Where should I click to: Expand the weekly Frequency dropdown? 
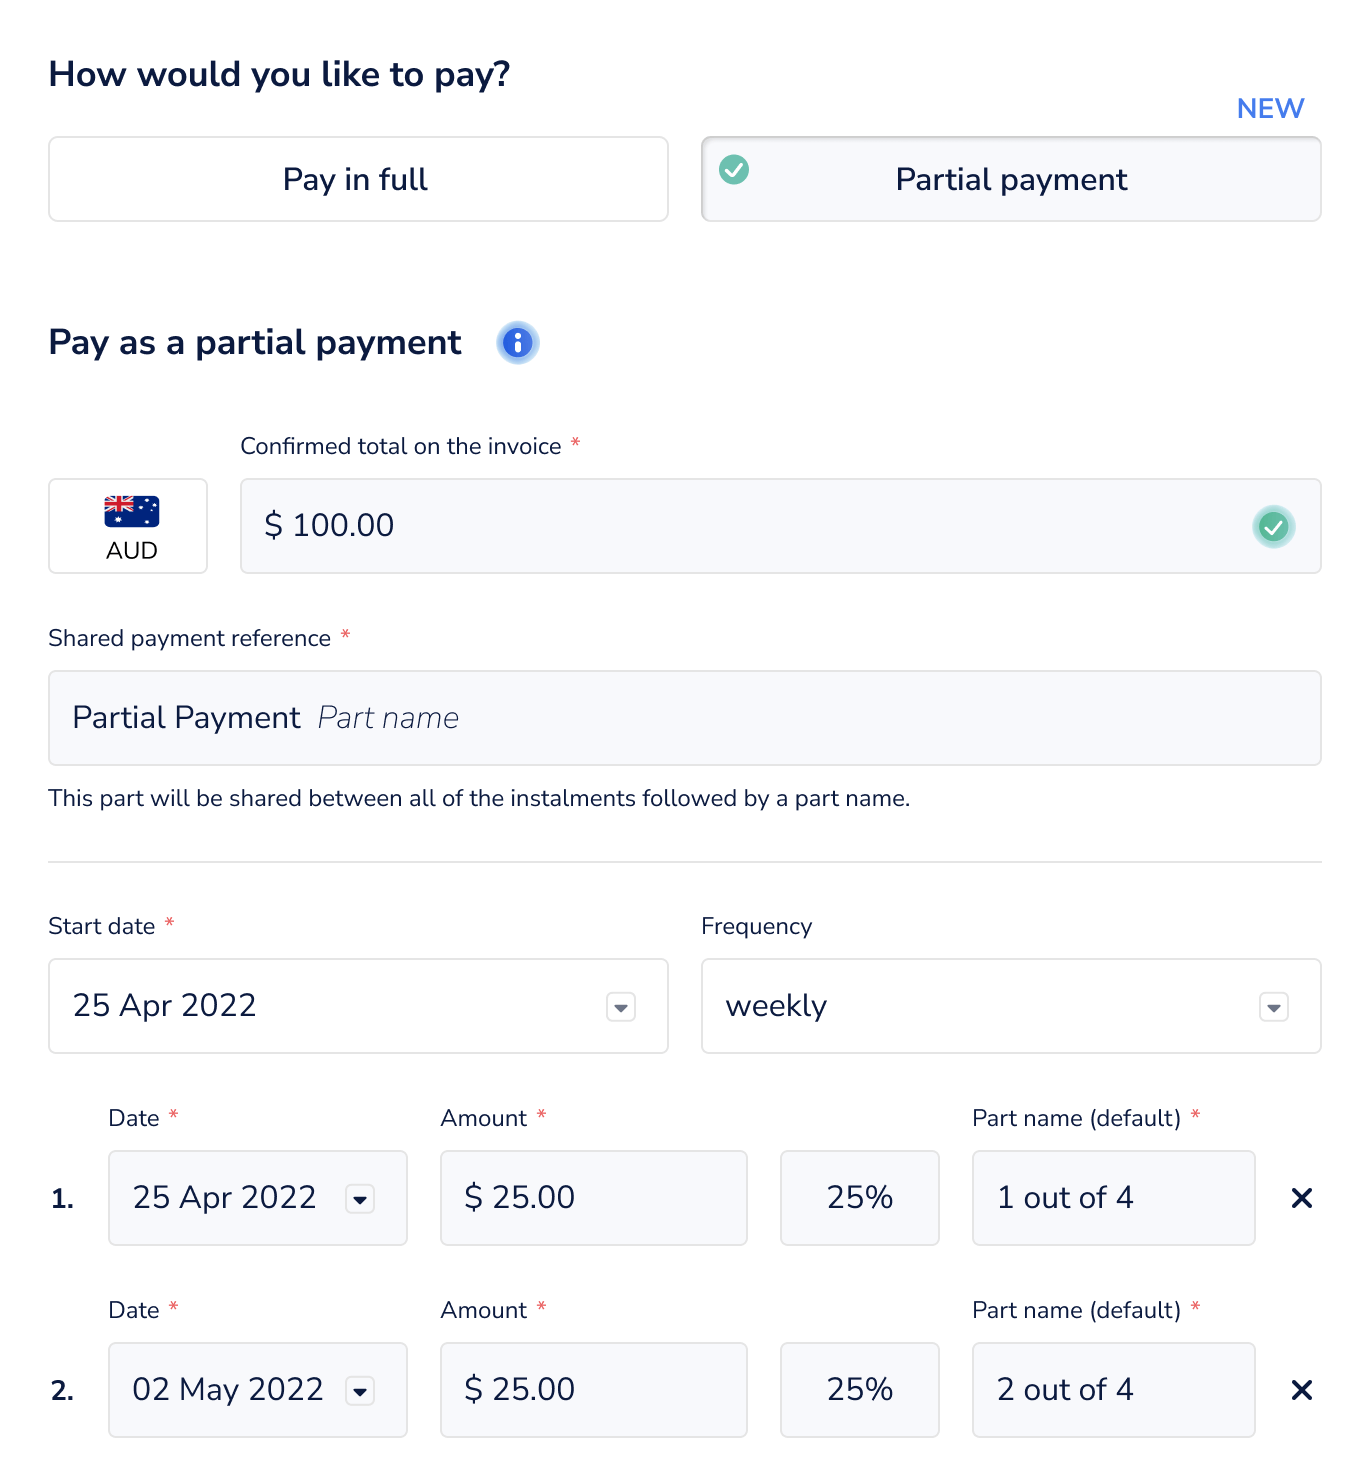pyautogui.click(x=1273, y=1007)
